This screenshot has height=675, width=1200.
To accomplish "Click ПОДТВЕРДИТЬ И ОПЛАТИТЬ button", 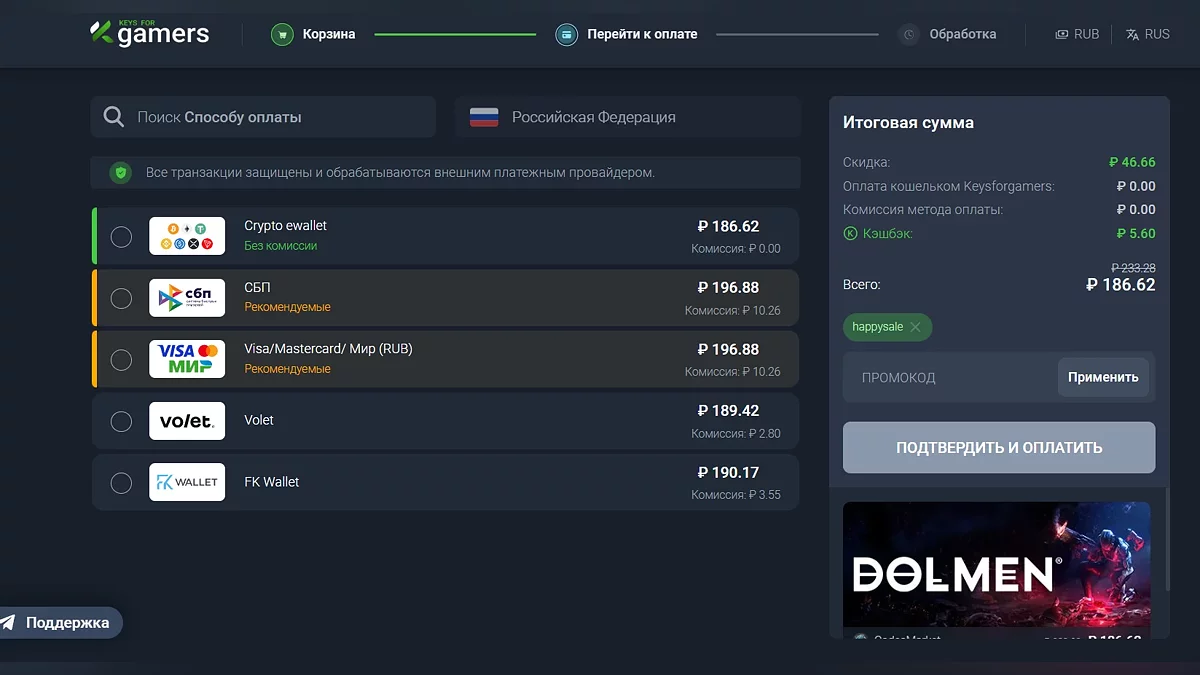I will click(x=999, y=448).
